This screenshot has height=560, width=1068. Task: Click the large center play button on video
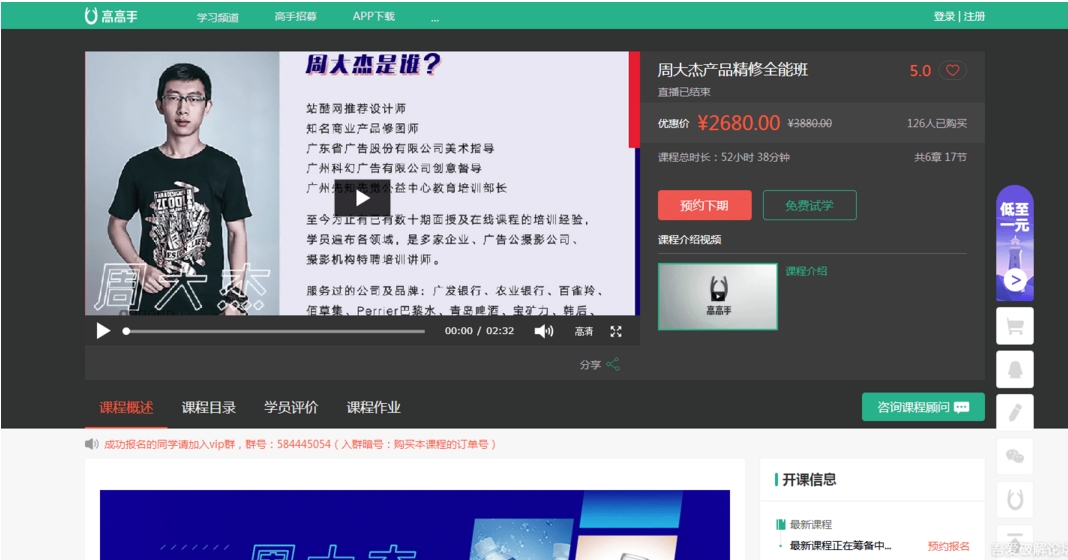click(x=361, y=203)
